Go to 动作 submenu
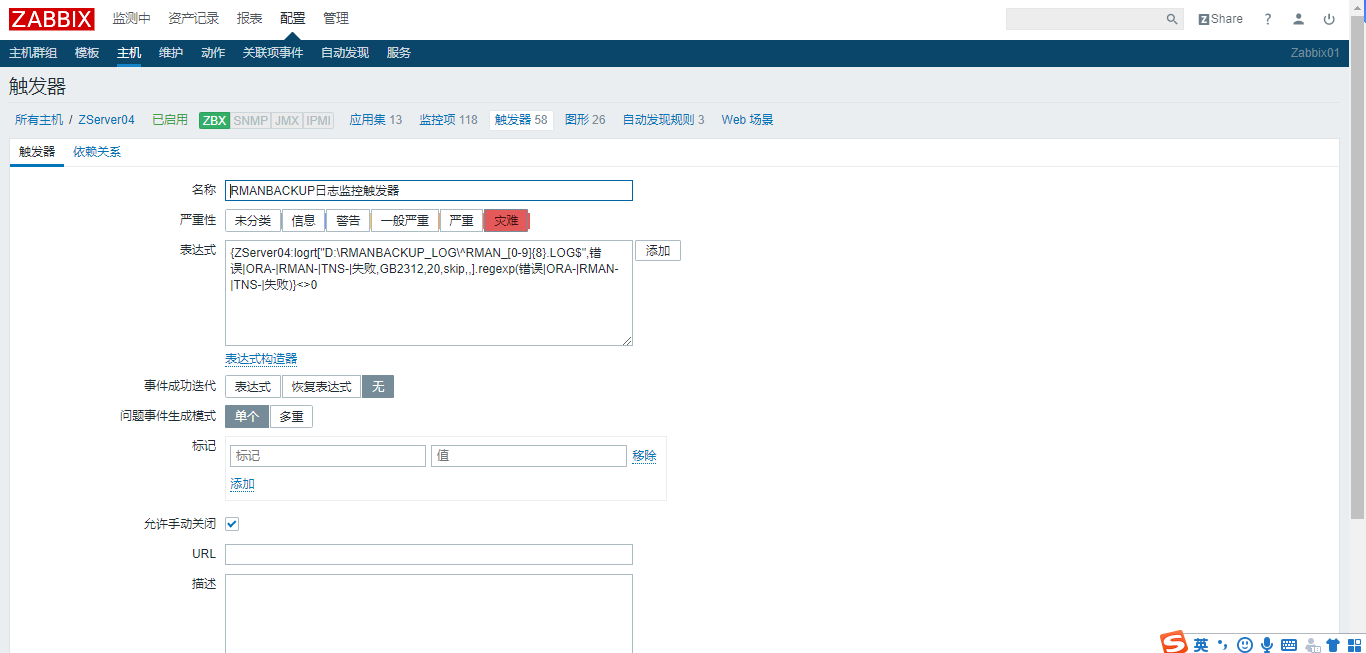 [x=213, y=53]
